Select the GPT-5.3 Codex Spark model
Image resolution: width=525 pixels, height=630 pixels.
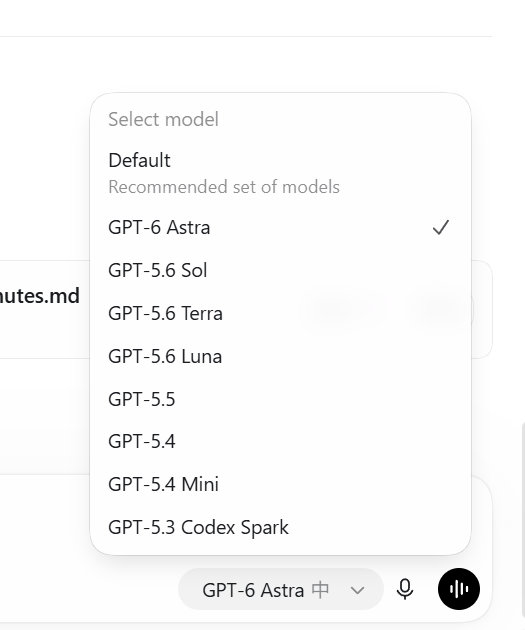(x=280, y=527)
